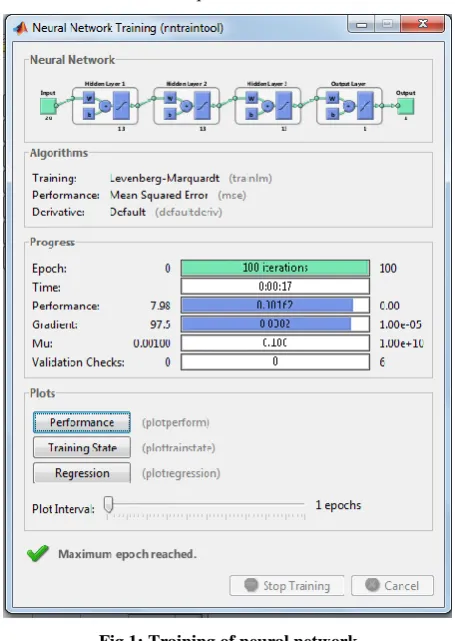Click Output Layer bias b block
The height and width of the screenshot is (641, 455).
tap(333, 114)
